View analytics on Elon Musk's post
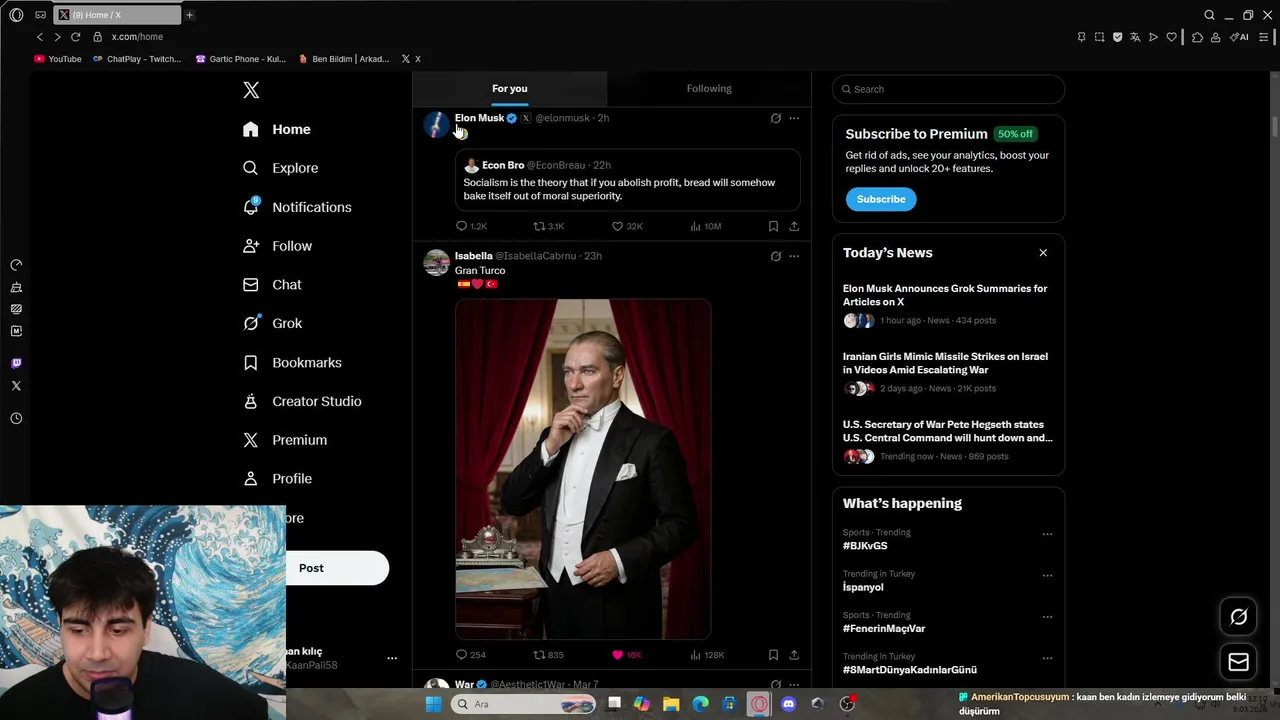 coord(705,227)
